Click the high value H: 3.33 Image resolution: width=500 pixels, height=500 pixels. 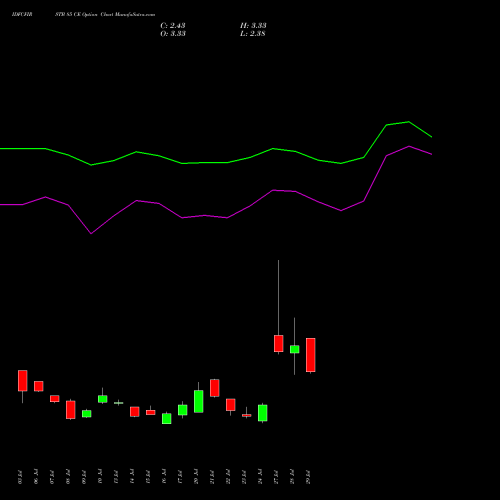click(253, 26)
